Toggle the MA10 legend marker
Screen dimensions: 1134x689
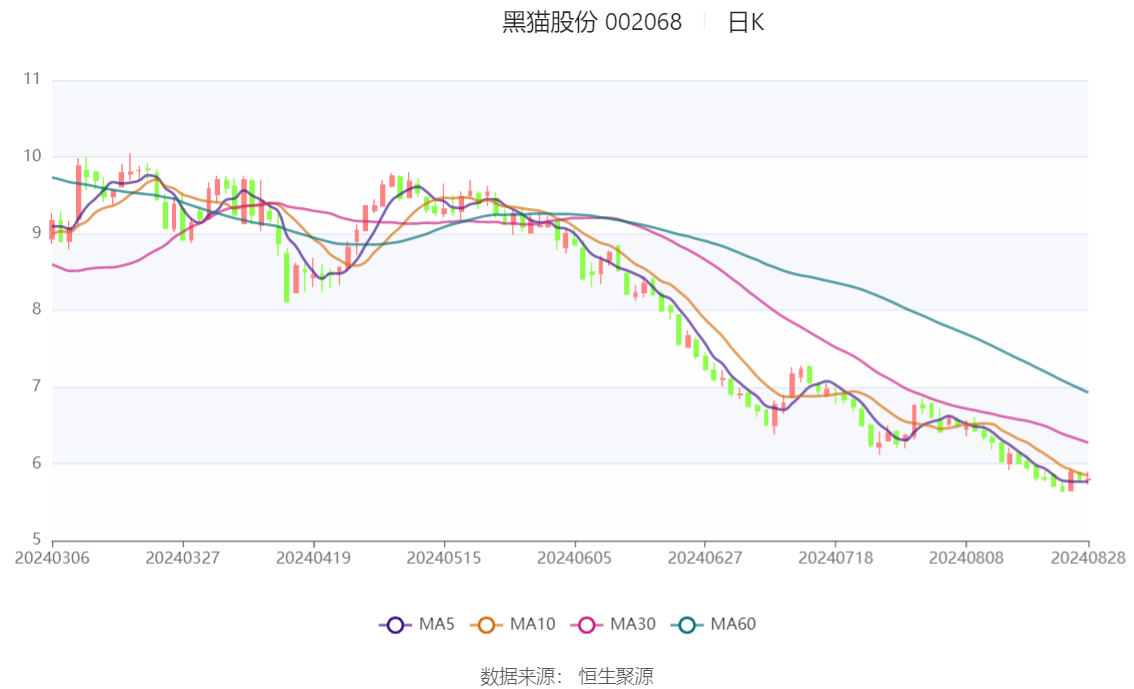[x=486, y=625]
